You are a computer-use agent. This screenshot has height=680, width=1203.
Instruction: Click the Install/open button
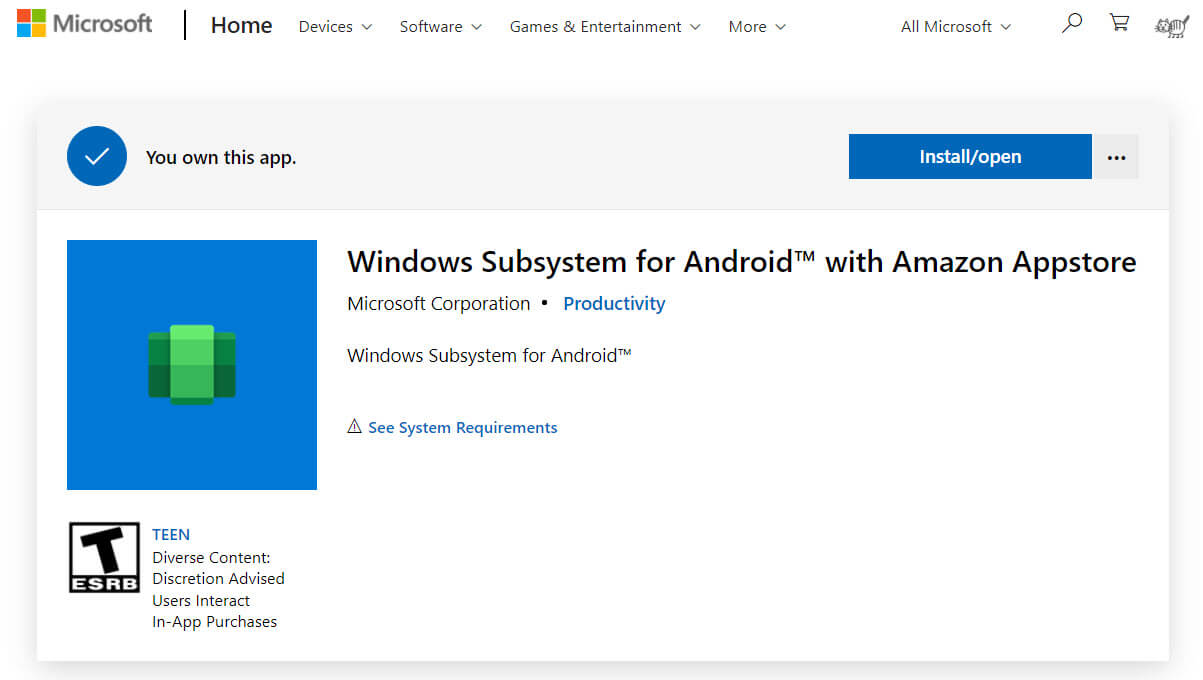click(x=970, y=157)
